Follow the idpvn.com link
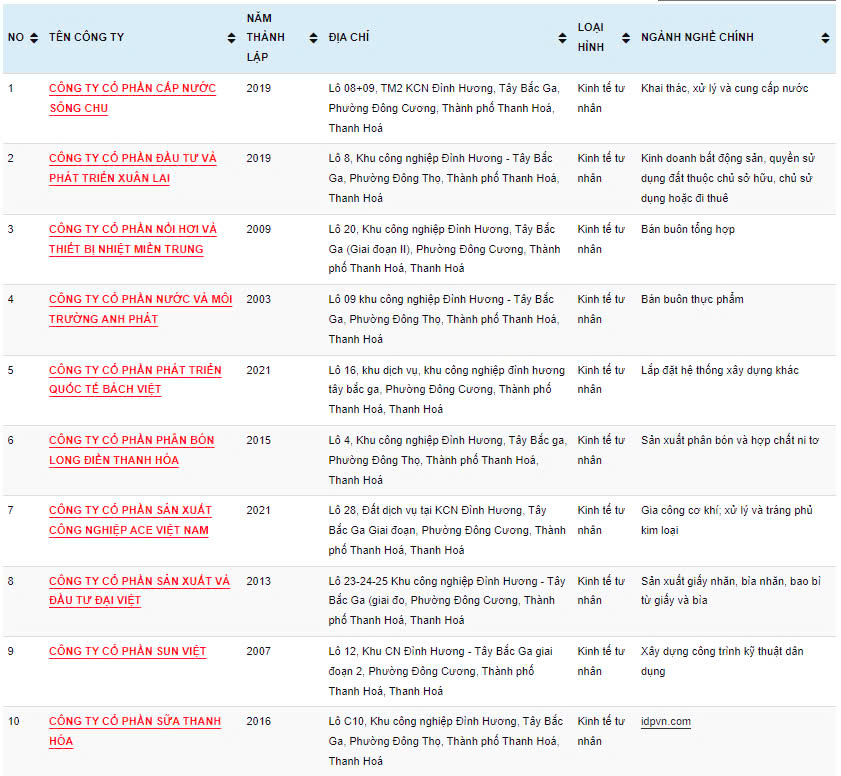 click(x=666, y=721)
